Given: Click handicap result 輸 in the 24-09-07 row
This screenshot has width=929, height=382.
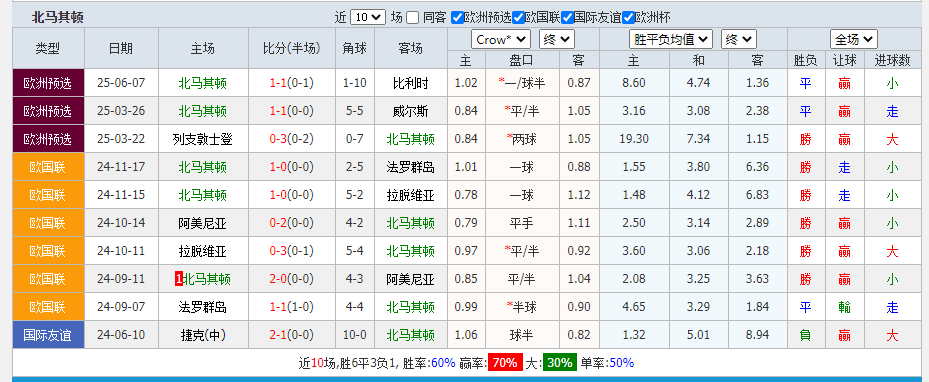Looking at the screenshot, I should click(x=845, y=307).
